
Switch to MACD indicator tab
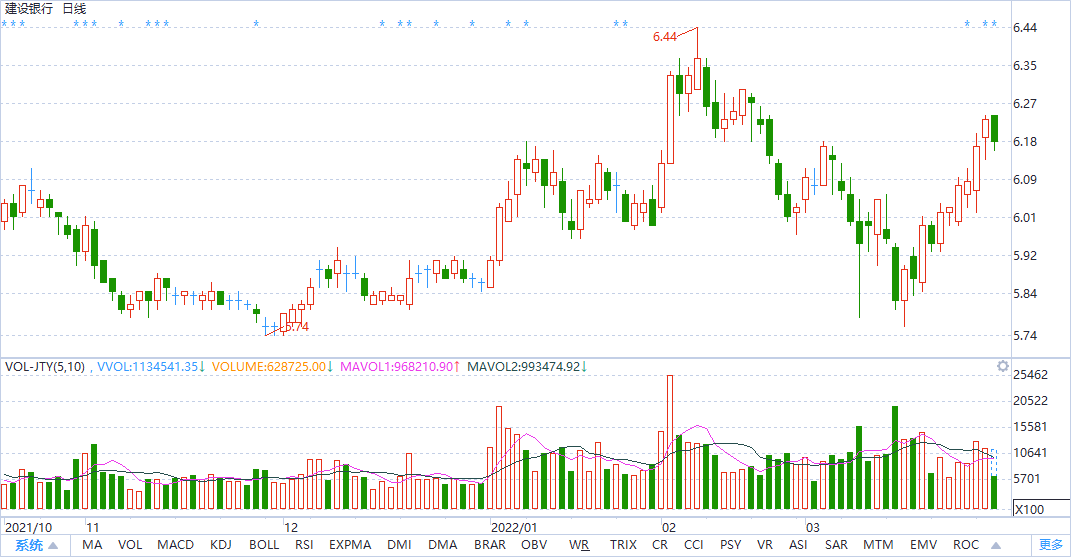(176, 545)
